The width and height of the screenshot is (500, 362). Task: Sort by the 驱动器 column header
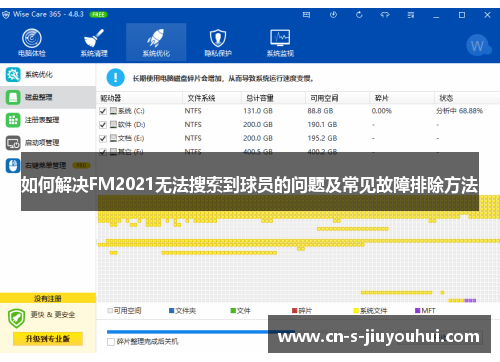coord(140,98)
